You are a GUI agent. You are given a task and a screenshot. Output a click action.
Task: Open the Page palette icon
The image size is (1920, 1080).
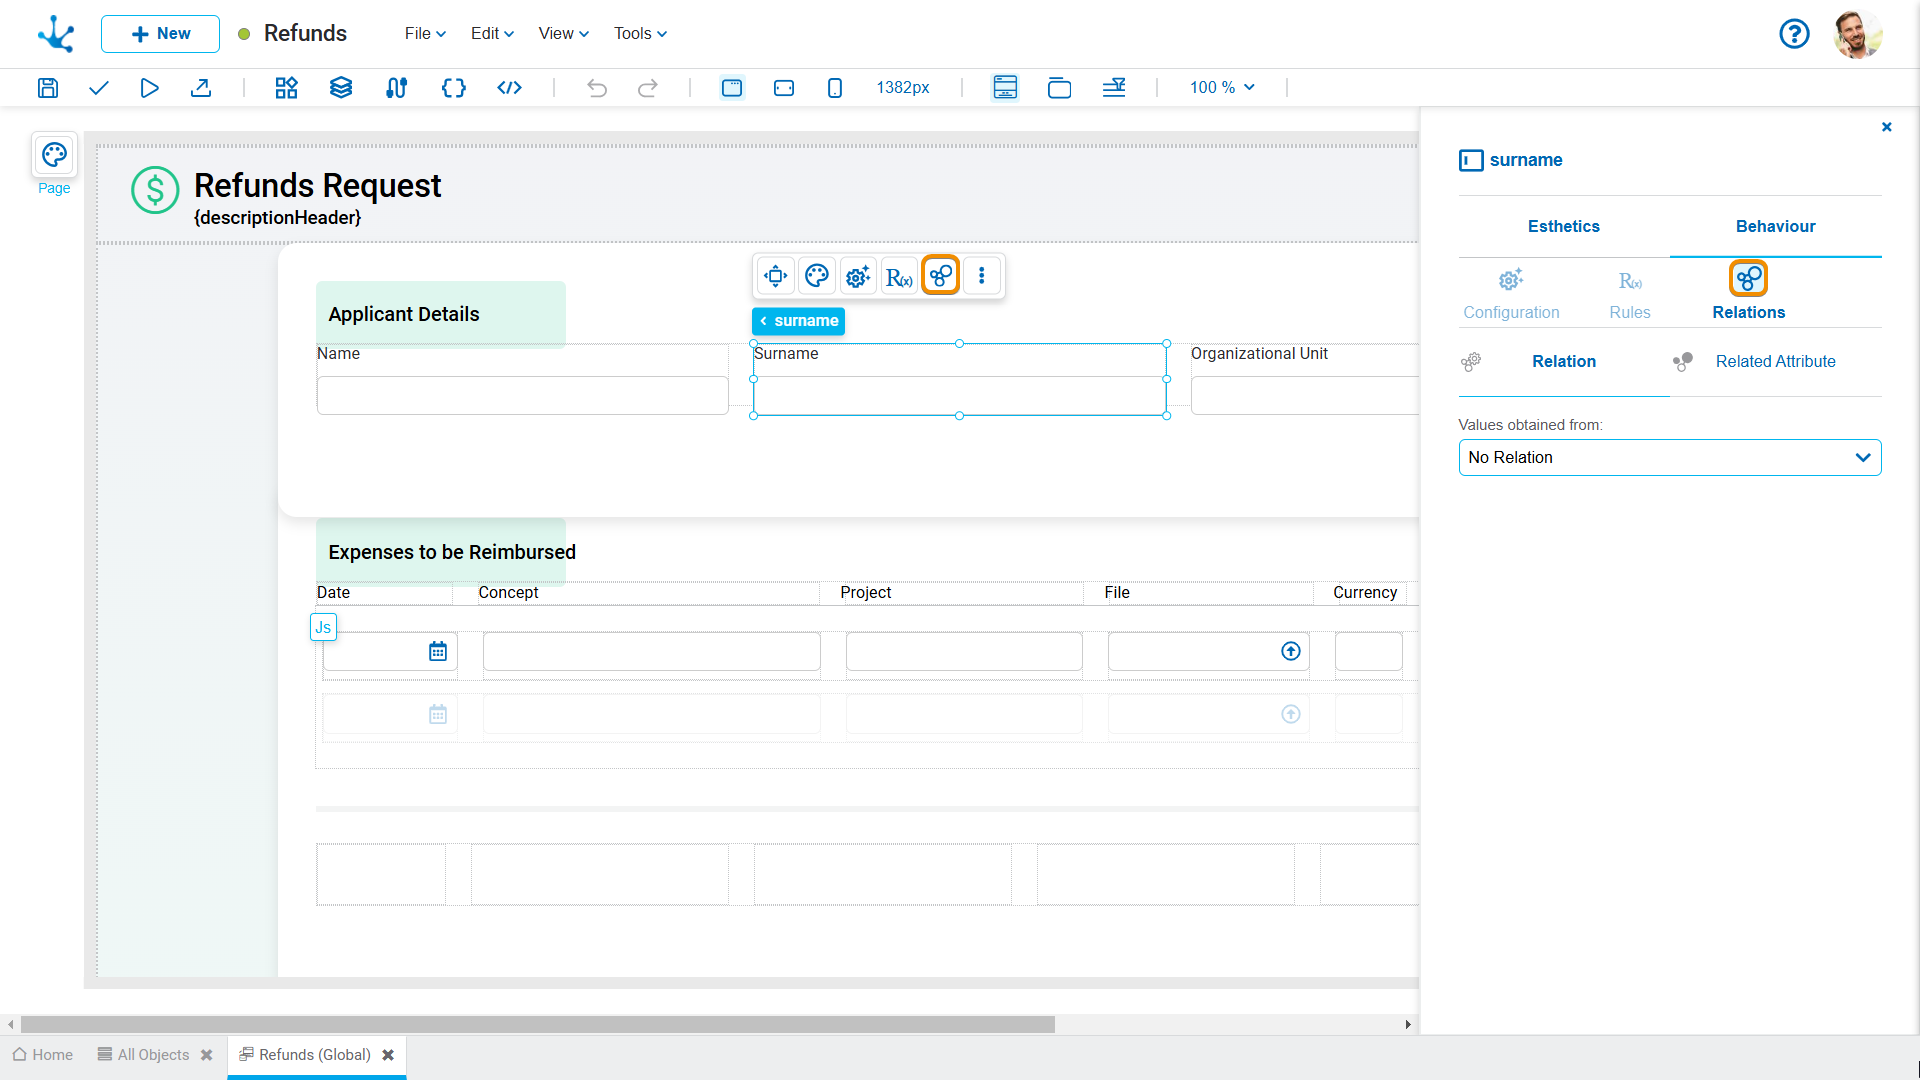(x=54, y=155)
